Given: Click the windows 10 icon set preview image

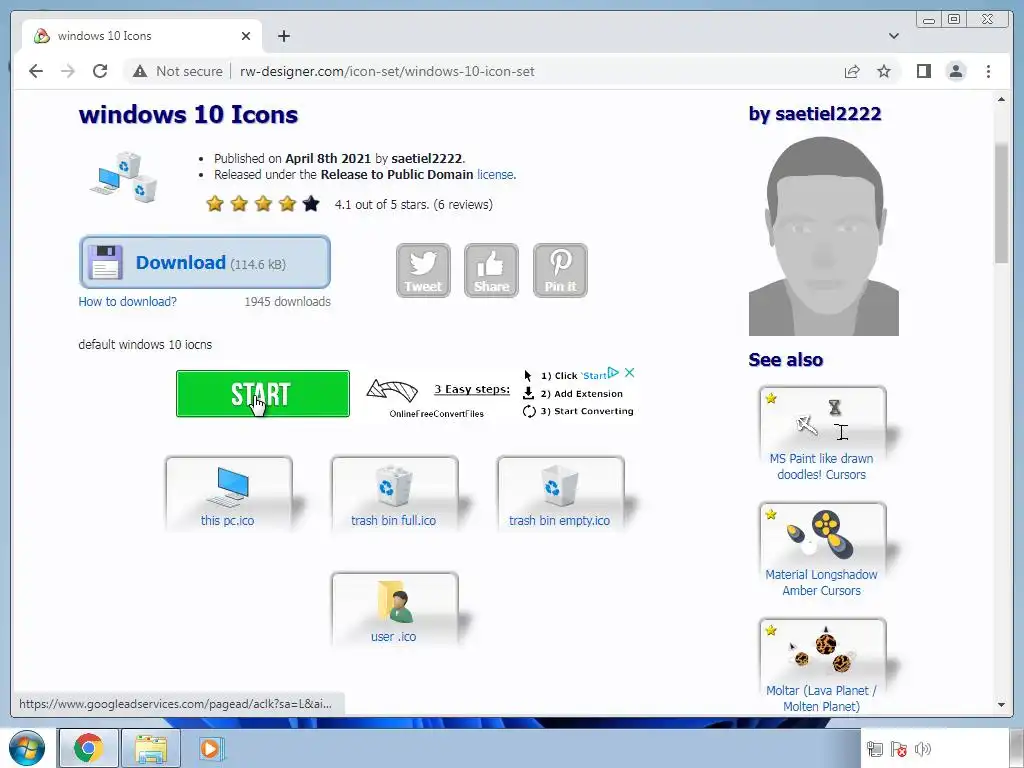Looking at the screenshot, I should (x=124, y=177).
